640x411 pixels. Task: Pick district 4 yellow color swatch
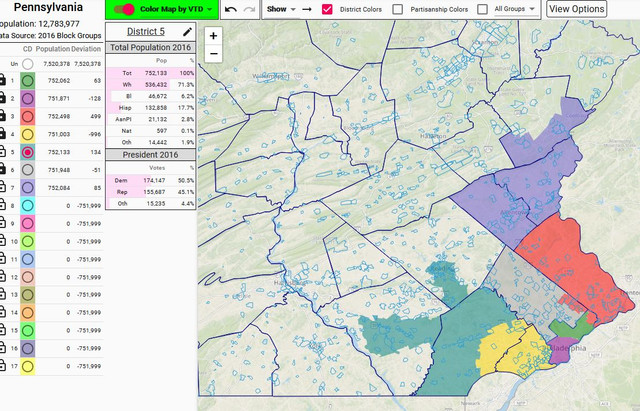click(x=28, y=134)
